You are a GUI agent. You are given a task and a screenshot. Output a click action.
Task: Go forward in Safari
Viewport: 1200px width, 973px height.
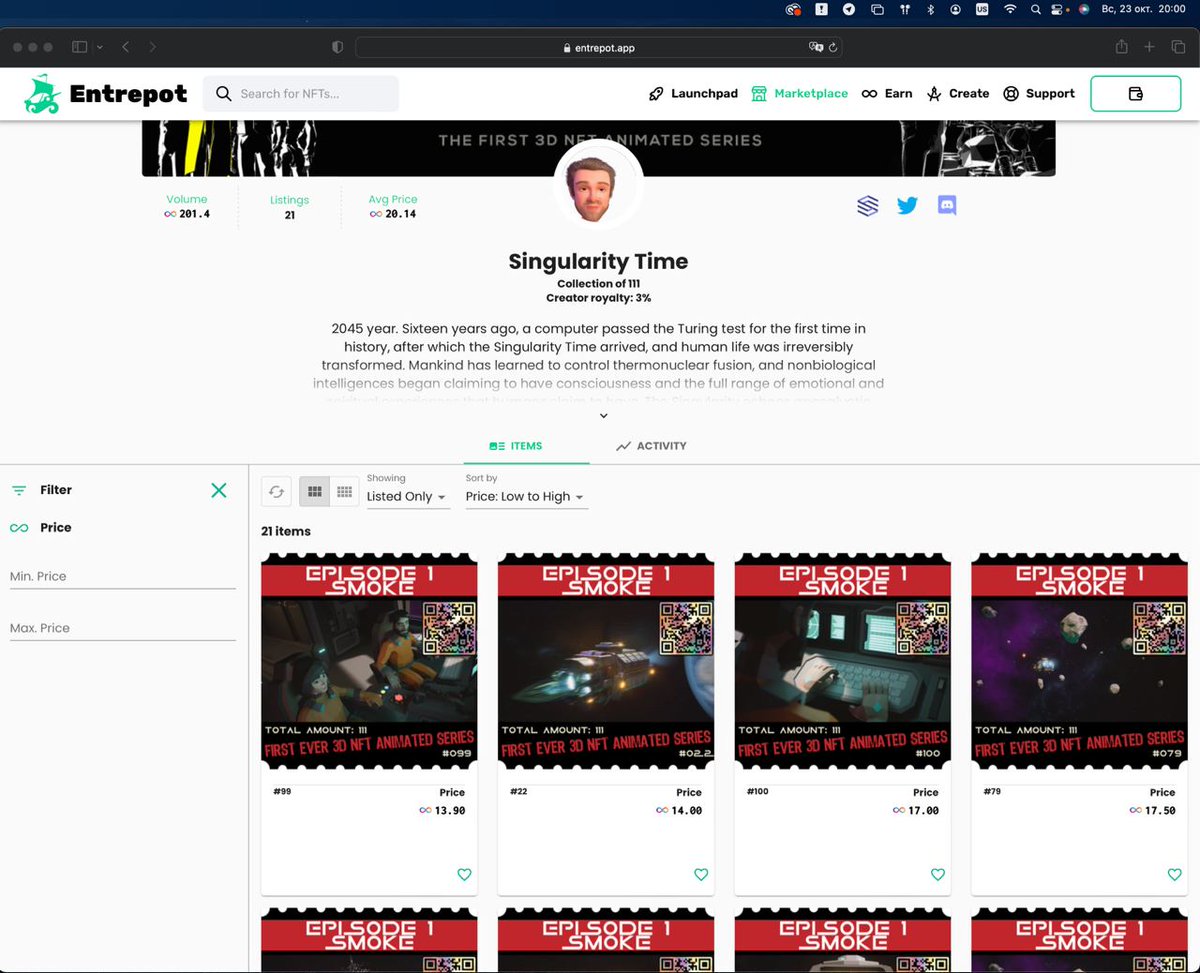tap(152, 47)
